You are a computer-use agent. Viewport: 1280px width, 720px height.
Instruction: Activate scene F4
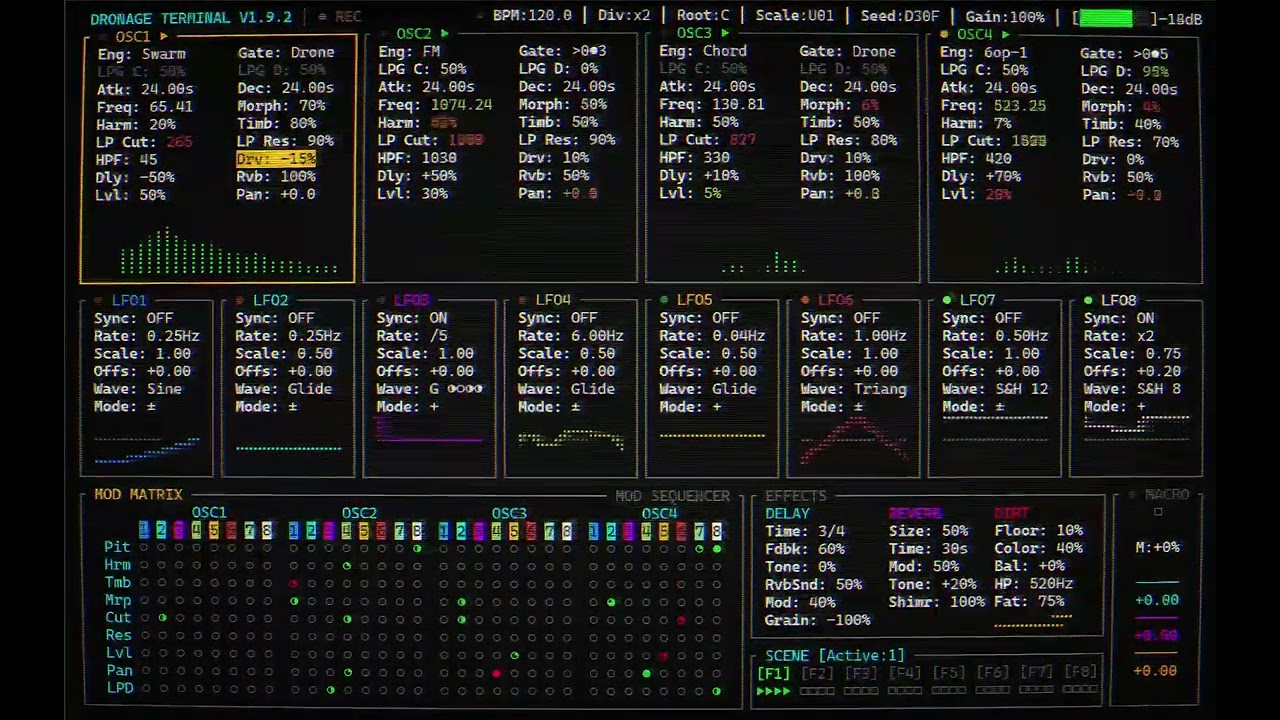[904, 673]
